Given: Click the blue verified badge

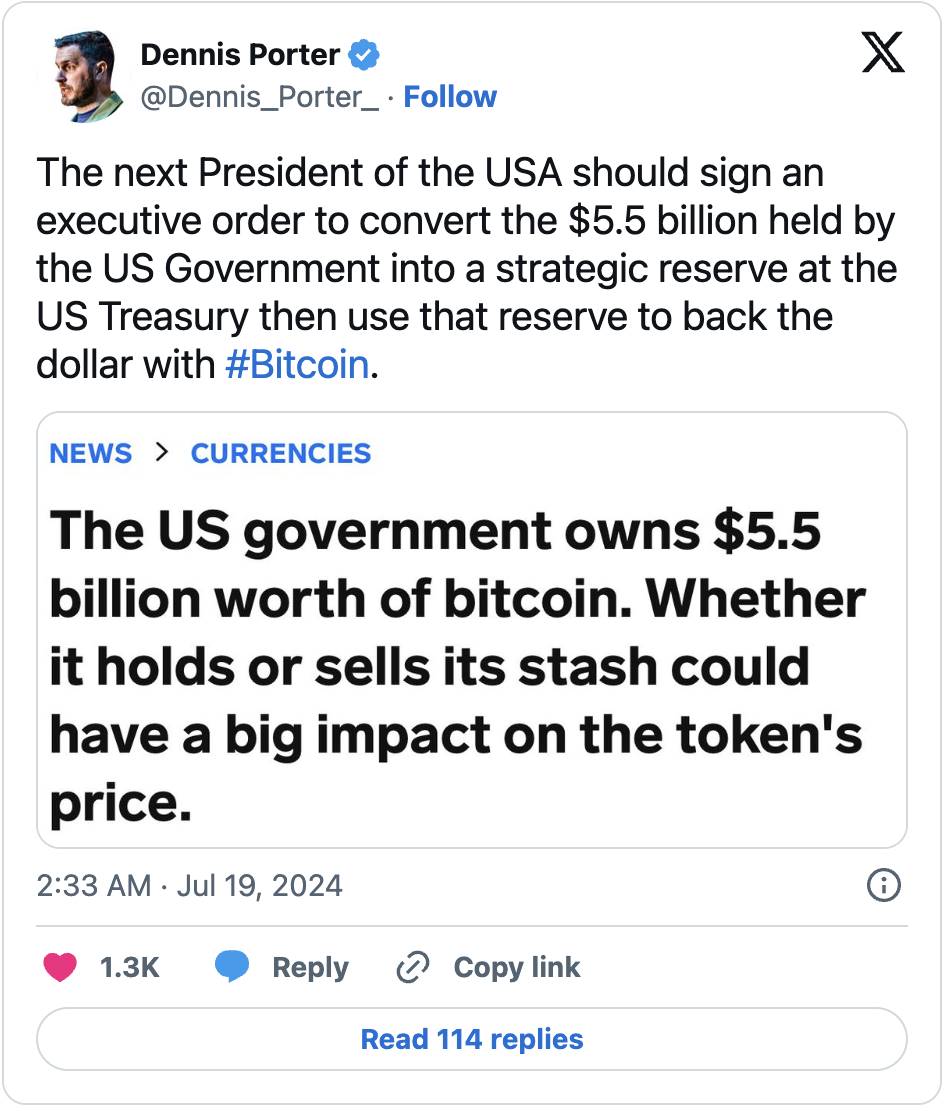Looking at the screenshot, I should (363, 55).
